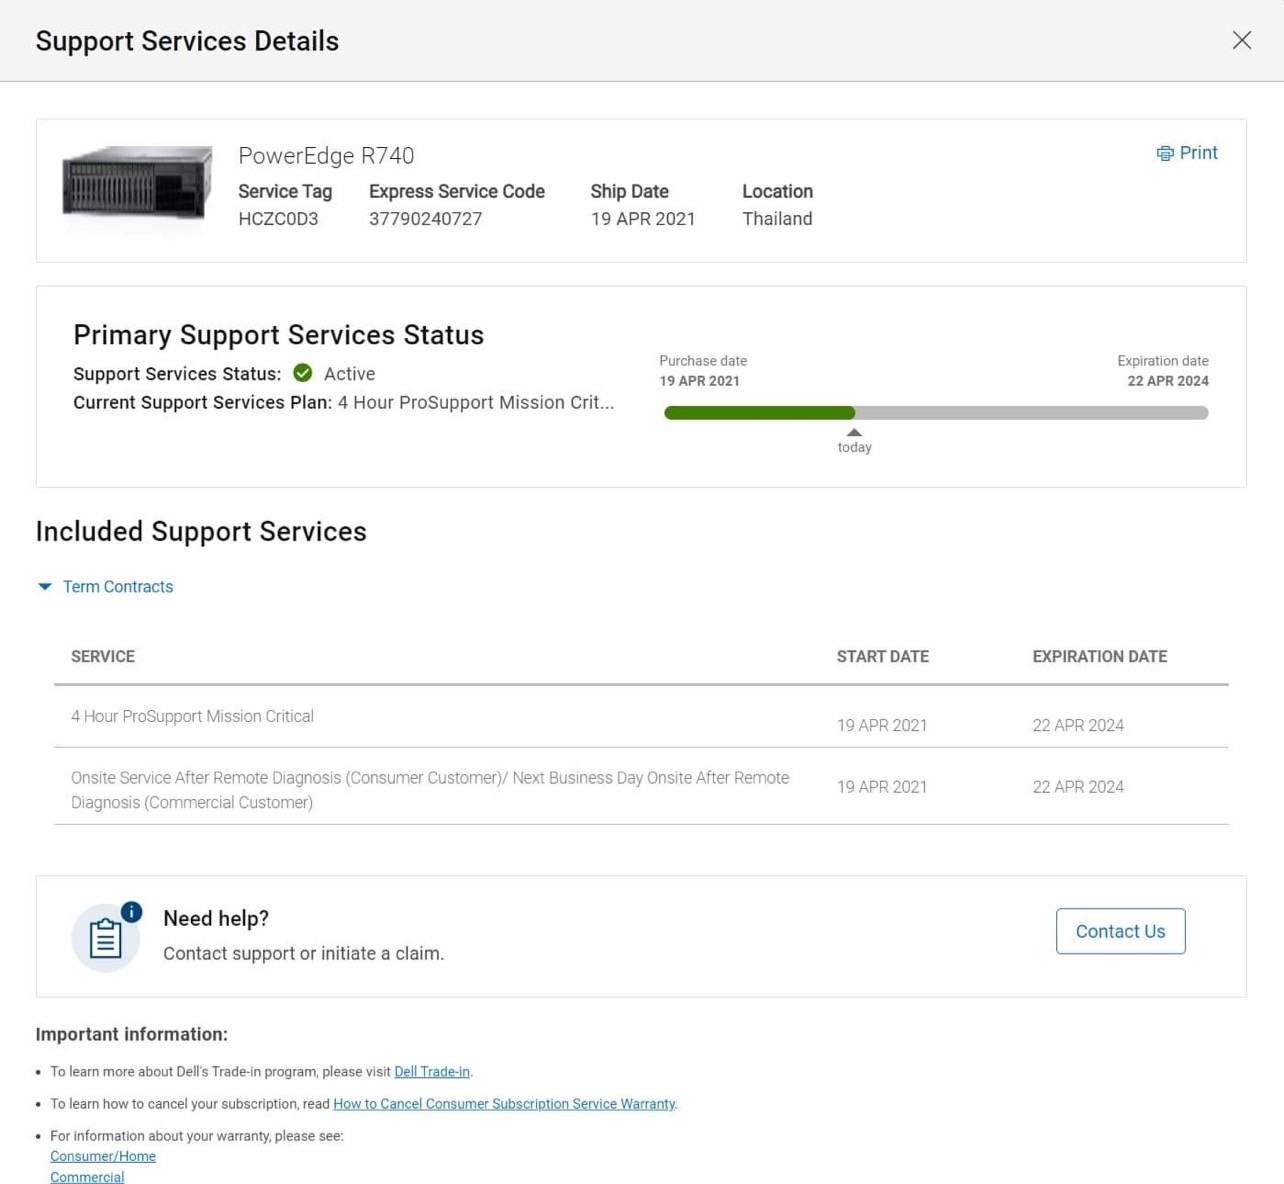1284x1184 pixels.
Task: Collapse the Term Contracts section arrow
Action: click(44, 587)
